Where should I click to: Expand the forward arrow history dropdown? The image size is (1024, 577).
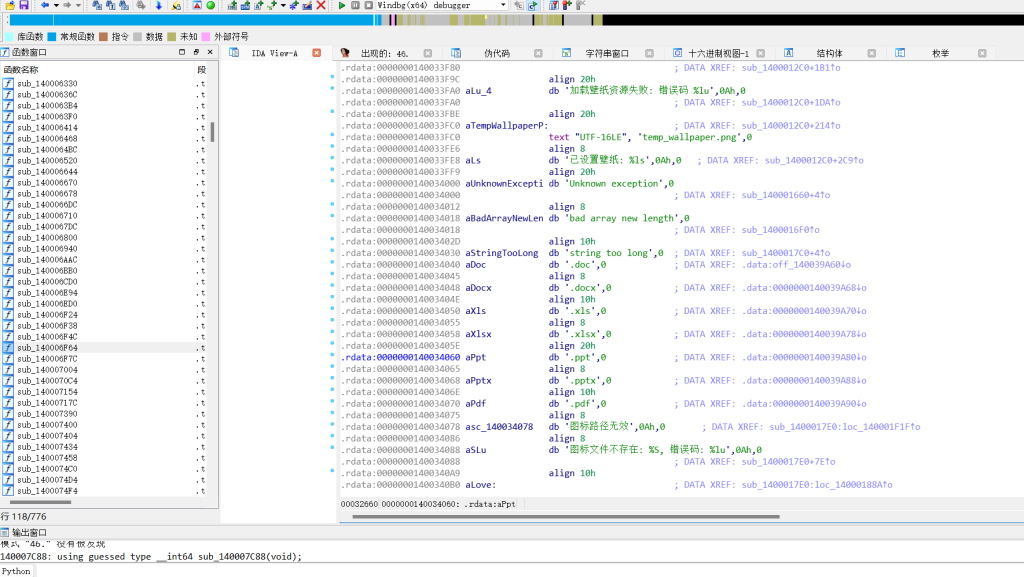coord(78,5)
